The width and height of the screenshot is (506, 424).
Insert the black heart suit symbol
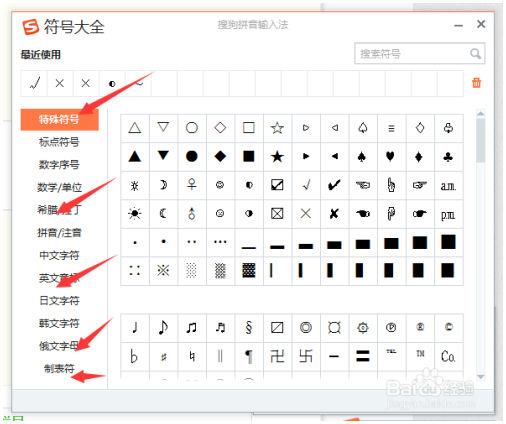pos(391,156)
